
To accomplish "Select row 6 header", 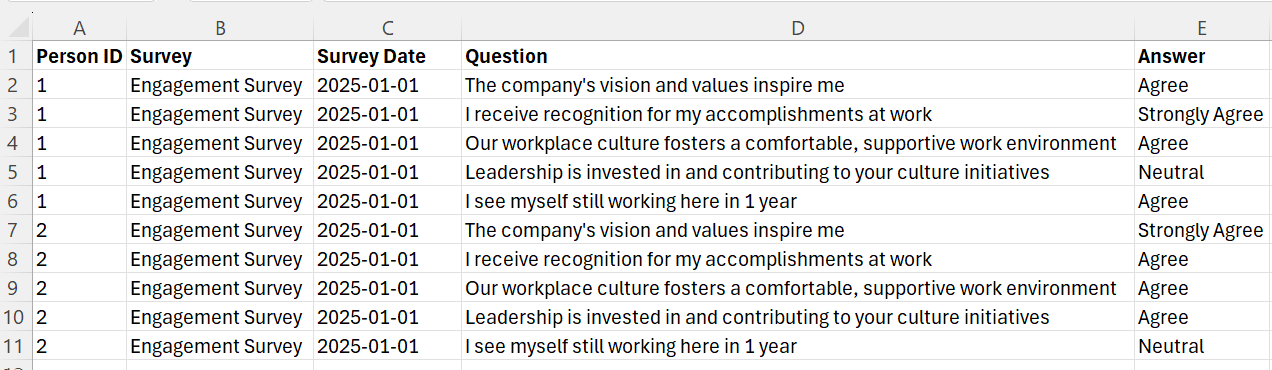I will click(x=16, y=201).
